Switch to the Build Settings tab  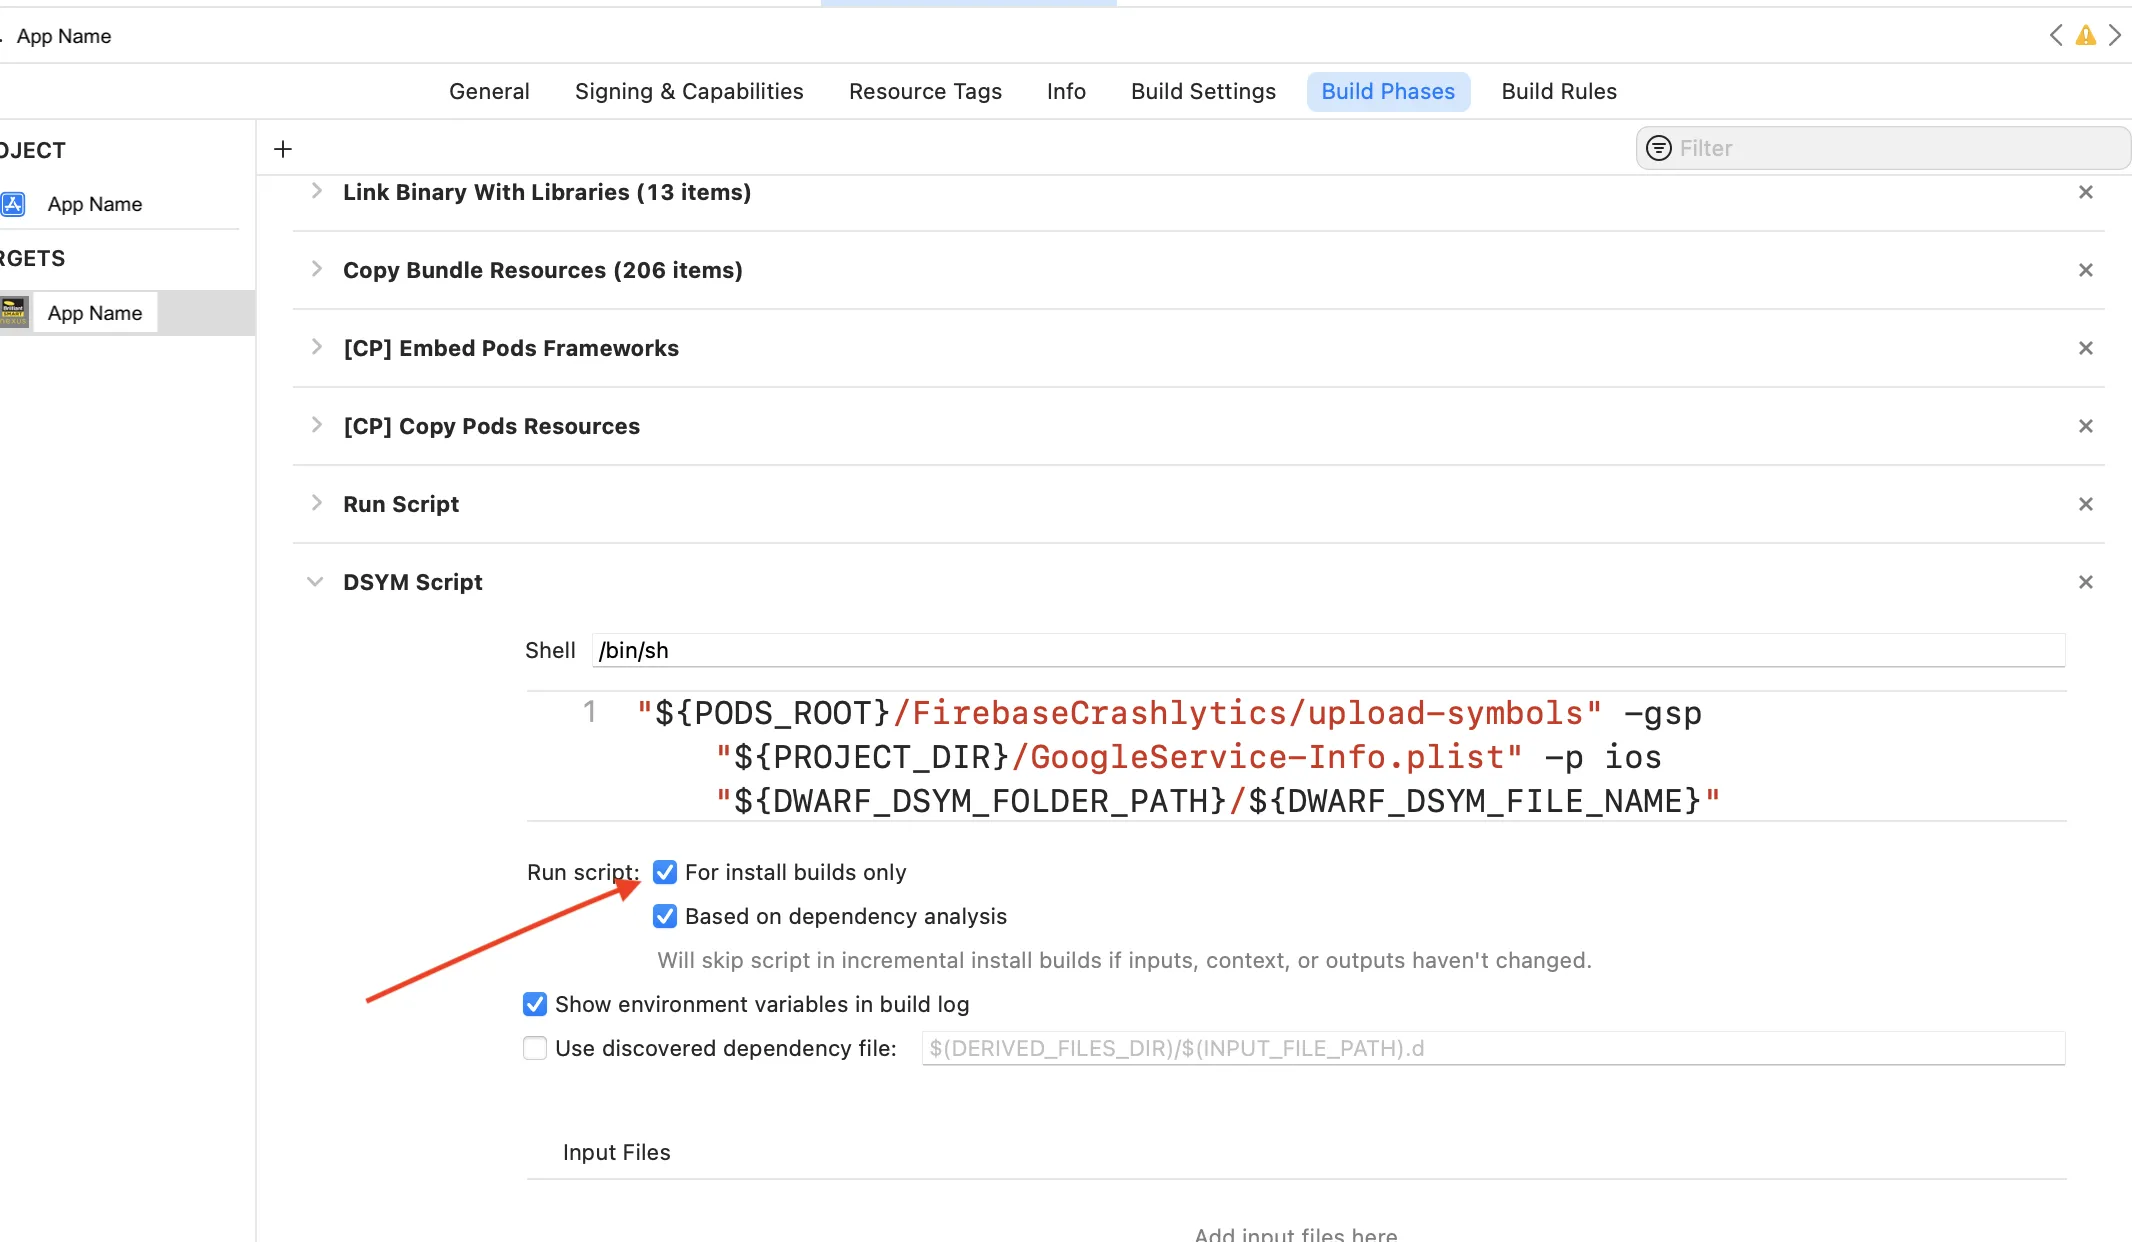(1203, 91)
